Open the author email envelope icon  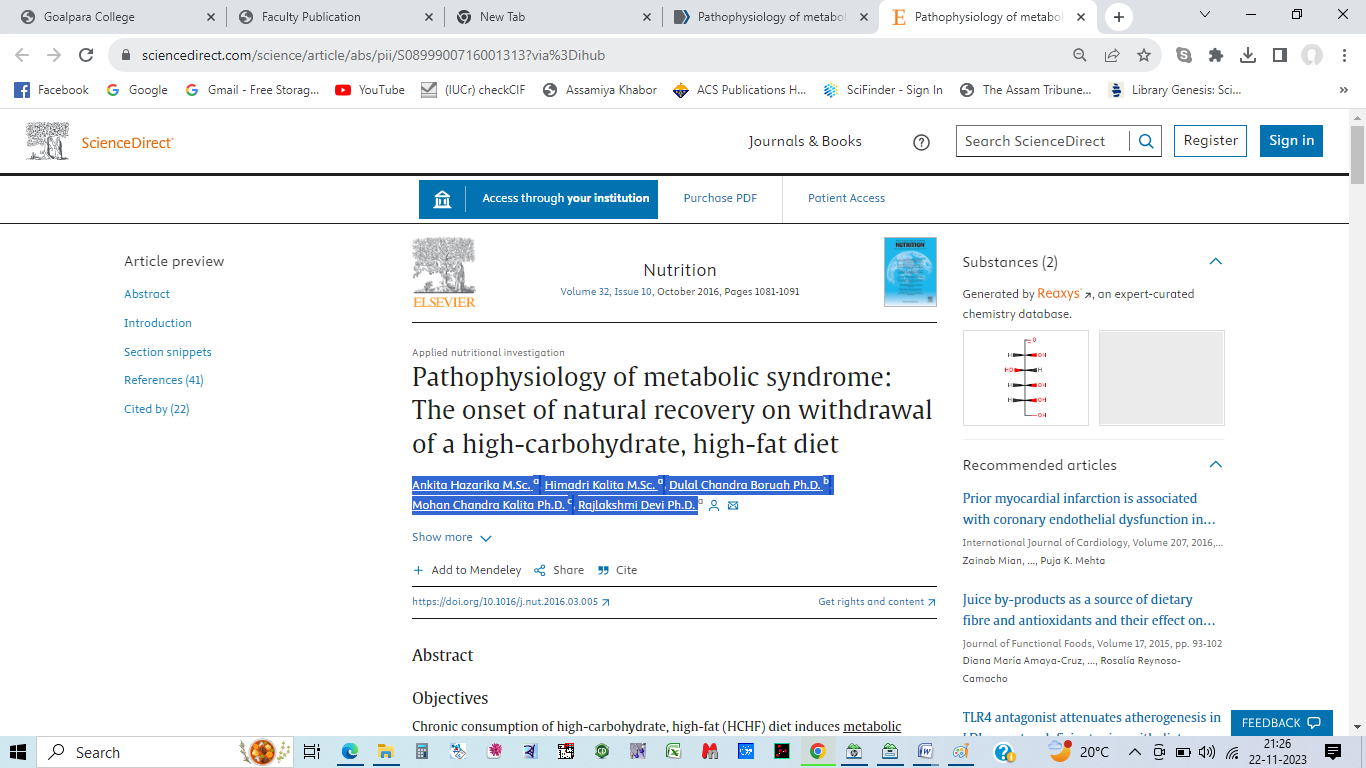(733, 506)
